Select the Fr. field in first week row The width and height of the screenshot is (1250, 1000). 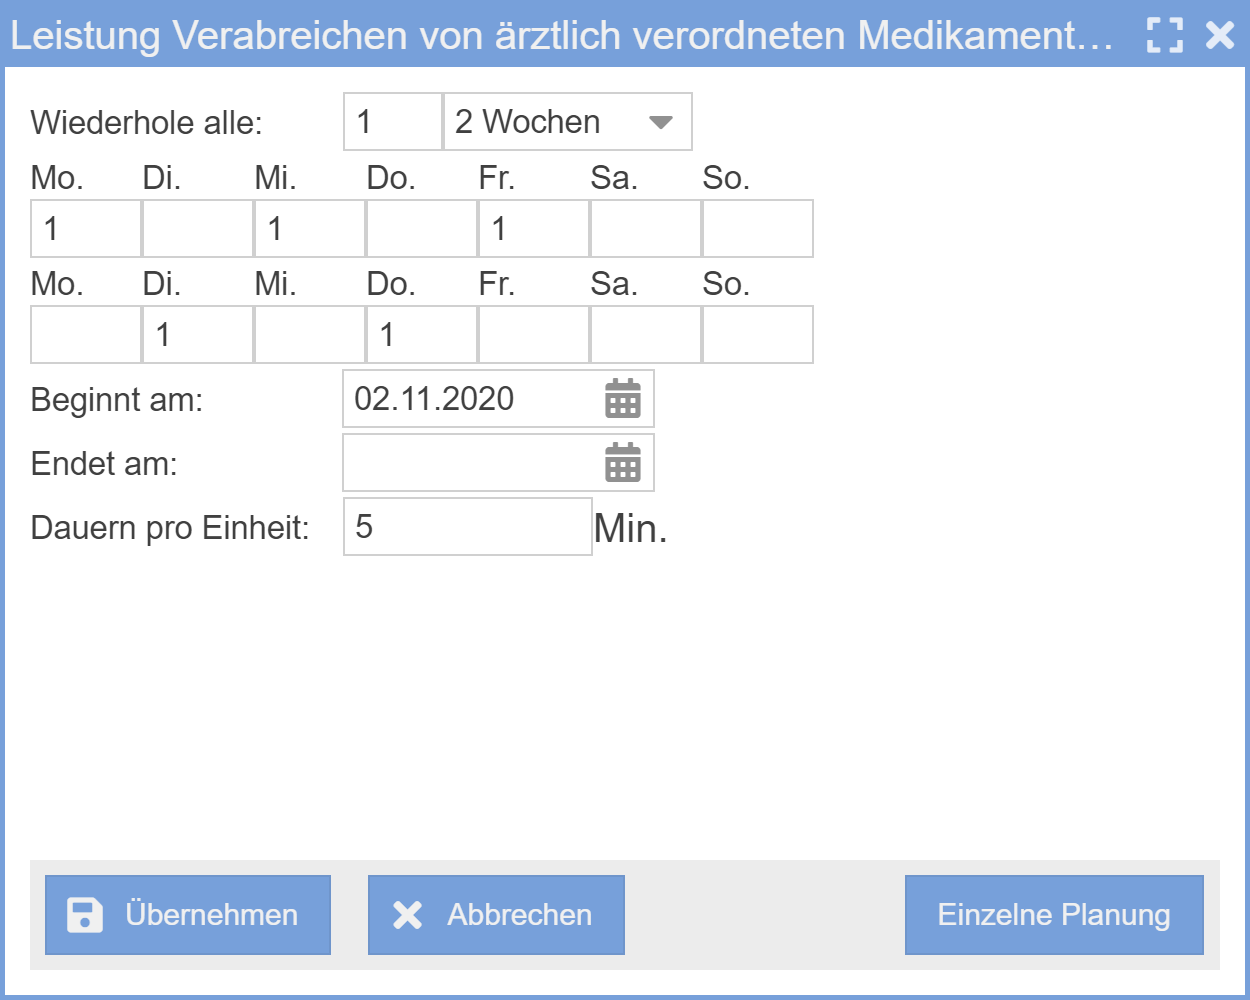point(533,228)
